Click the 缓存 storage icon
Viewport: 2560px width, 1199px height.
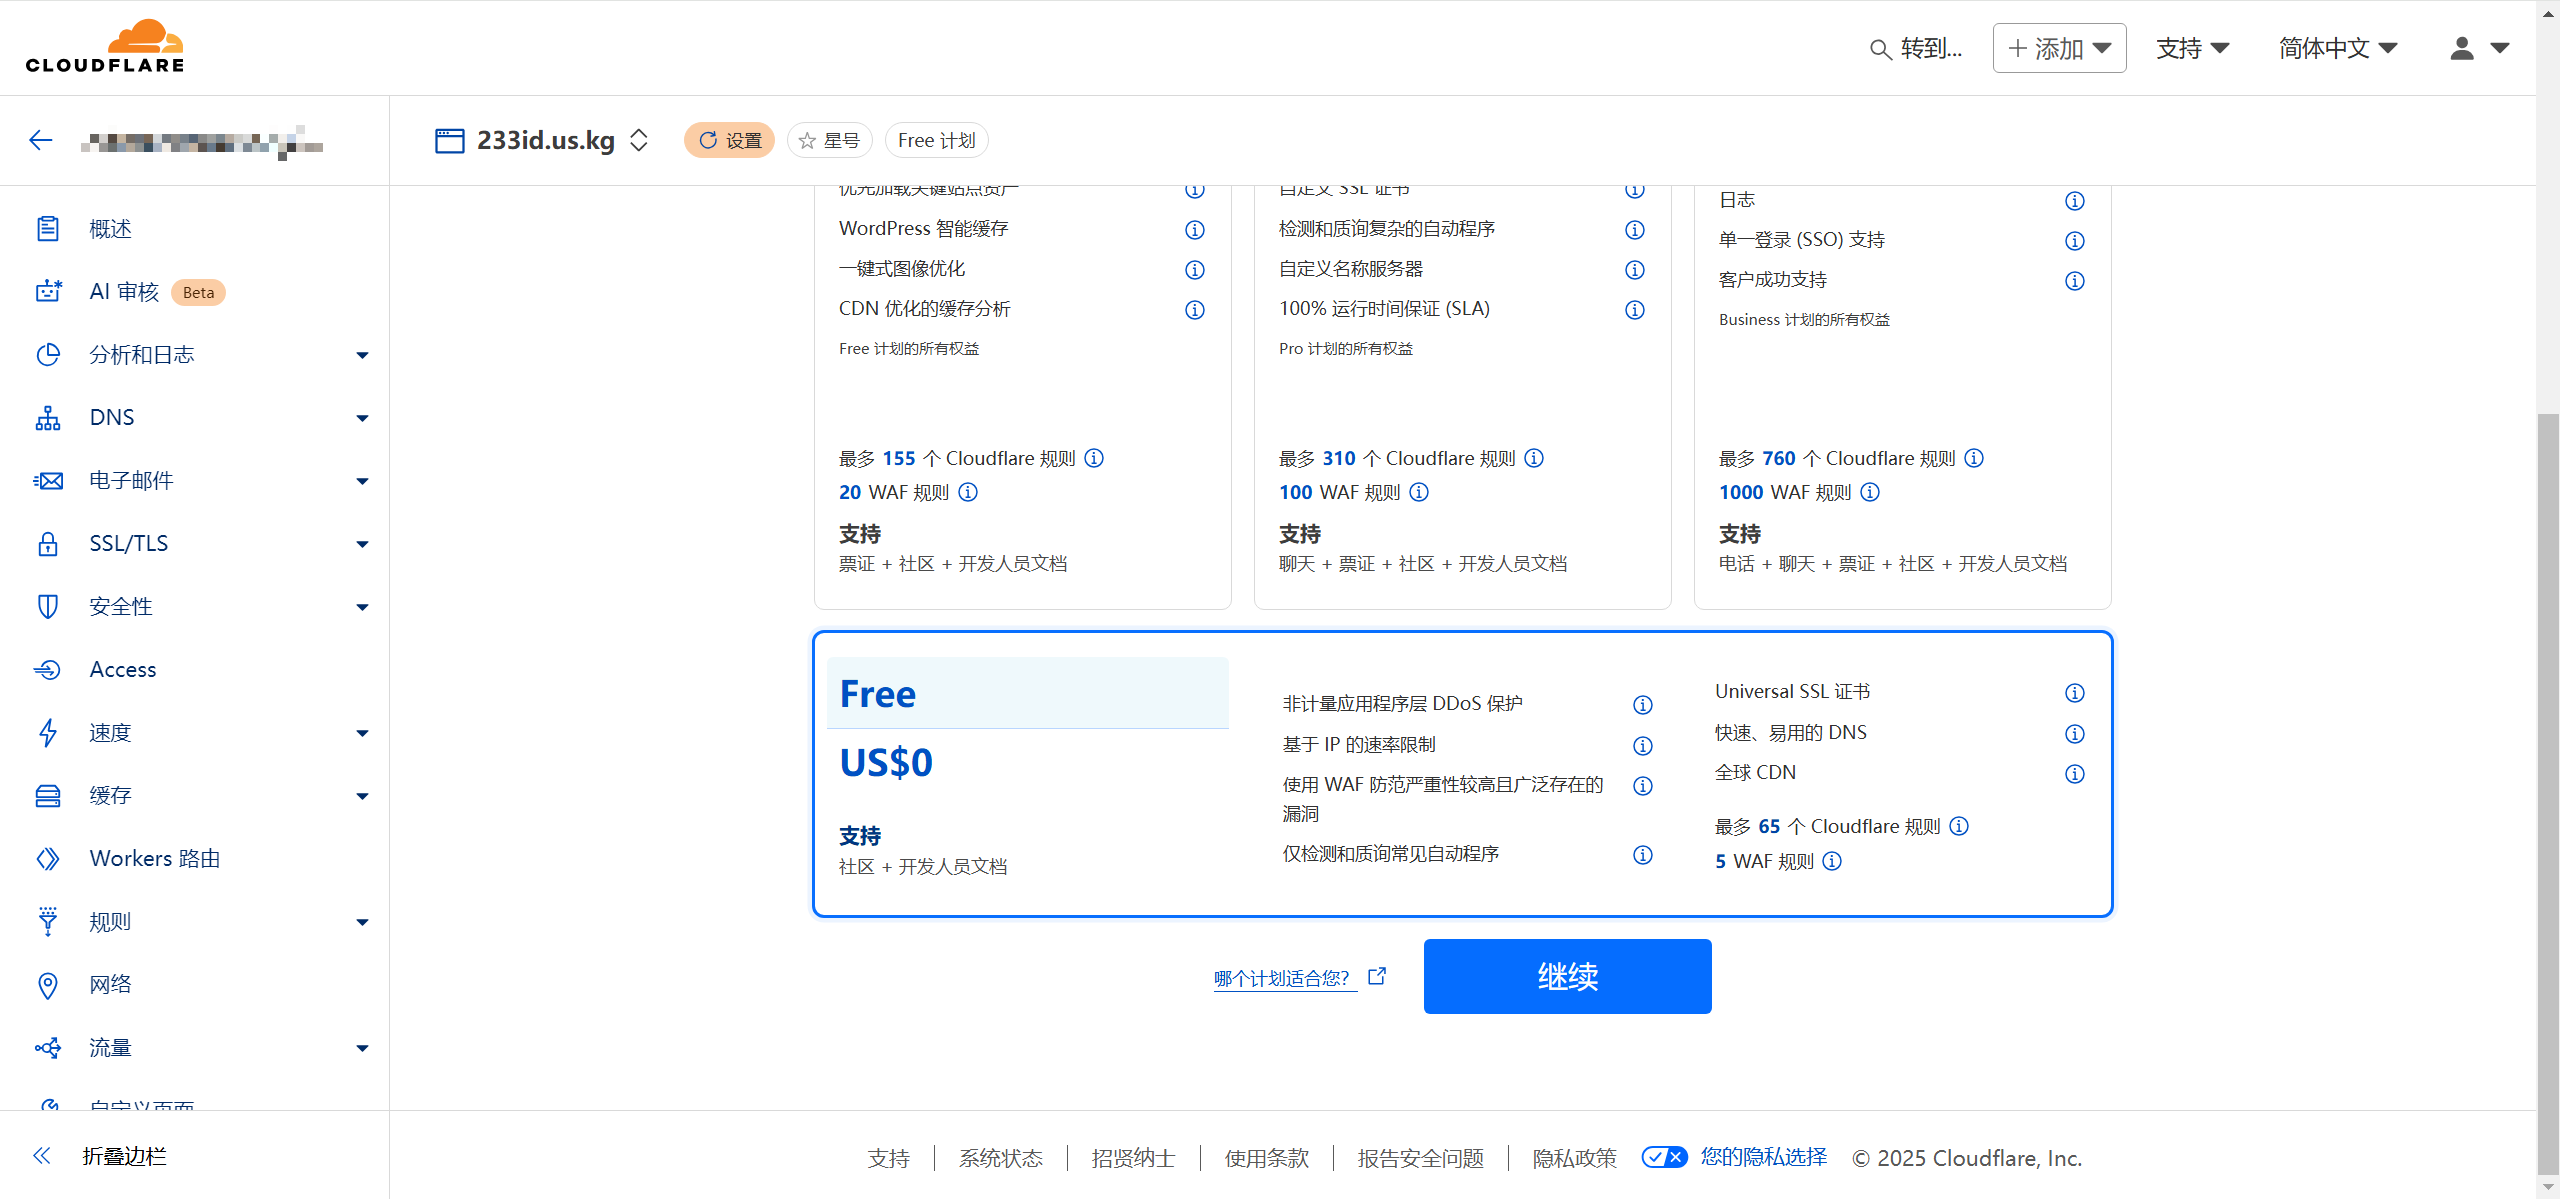click(48, 796)
